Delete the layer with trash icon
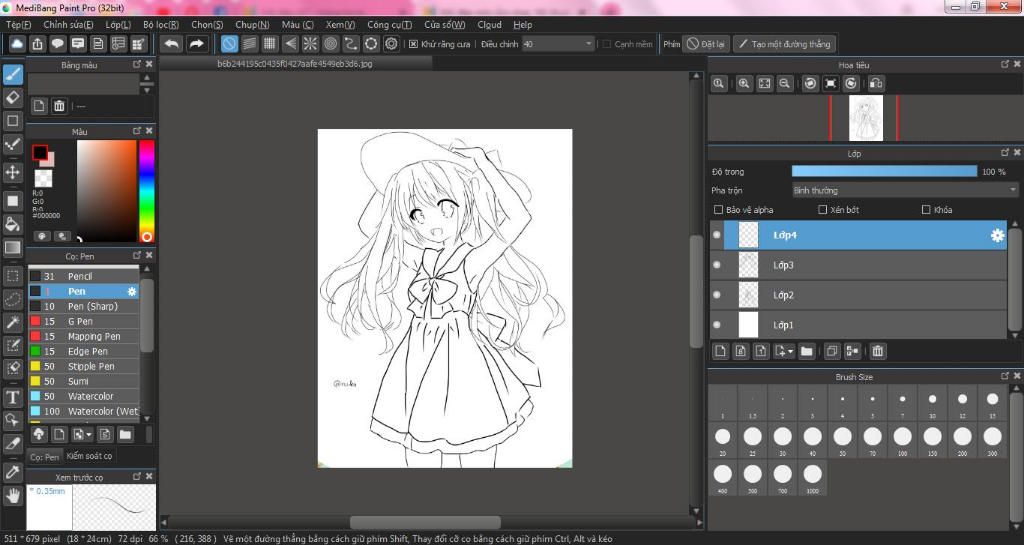The height and width of the screenshot is (545, 1024). point(878,351)
